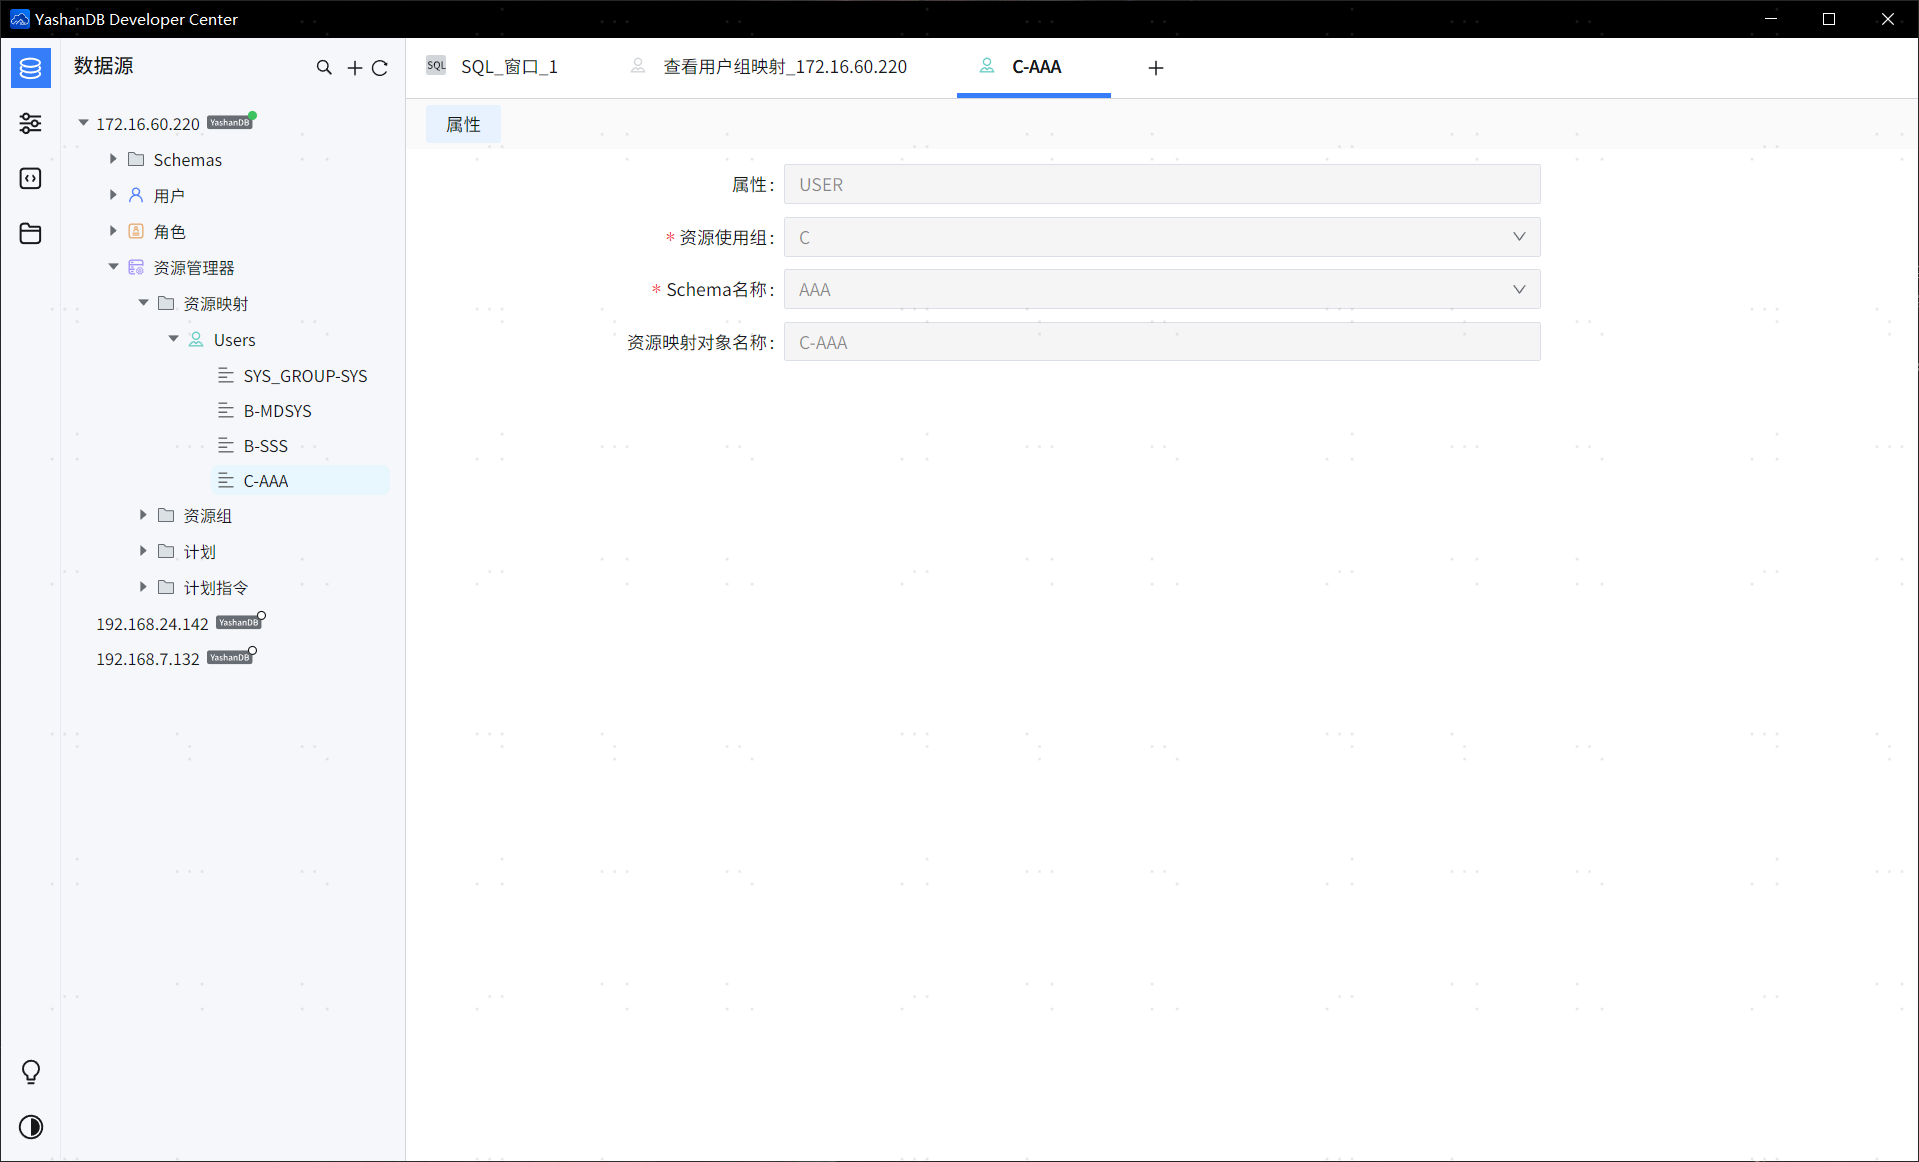Refresh the data source list
This screenshot has width=1919, height=1162.
[380, 68]
